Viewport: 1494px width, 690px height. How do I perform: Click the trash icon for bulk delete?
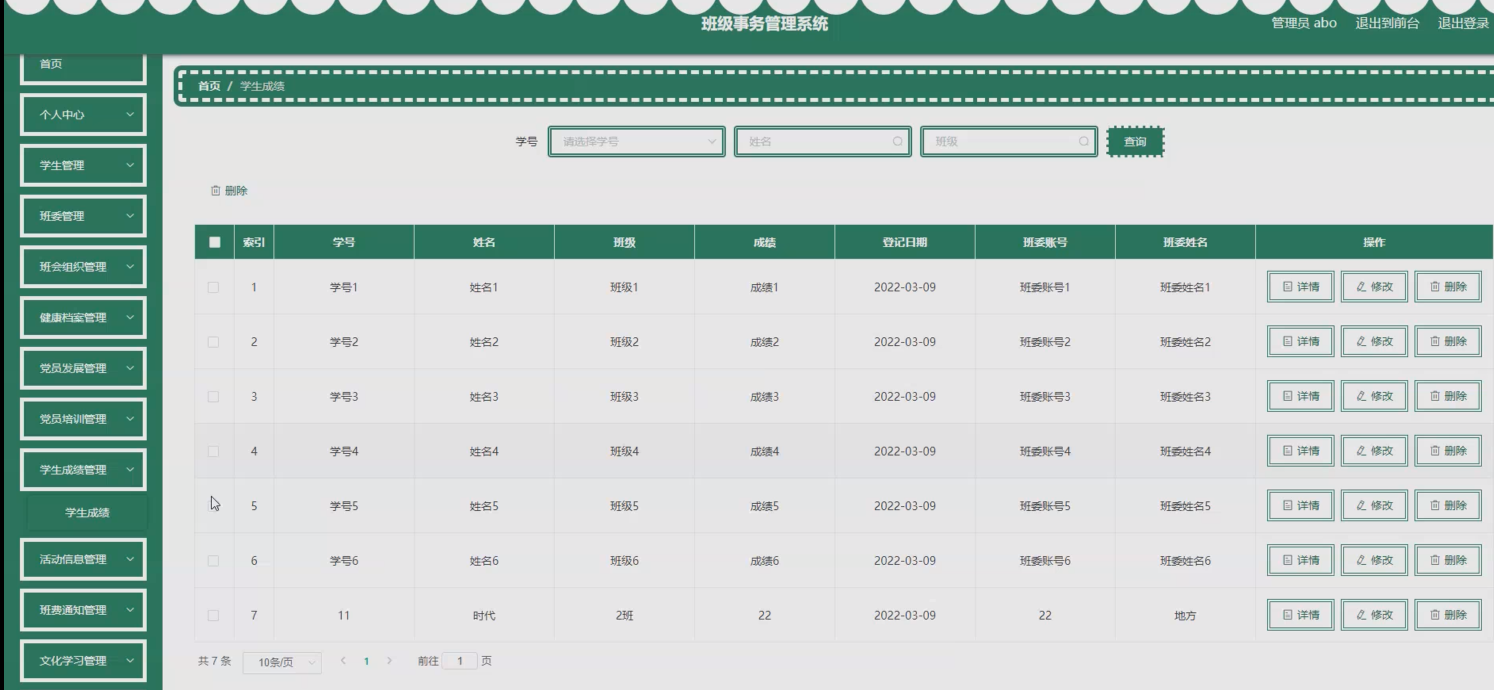pyautogui.click(x=215, y=191)
